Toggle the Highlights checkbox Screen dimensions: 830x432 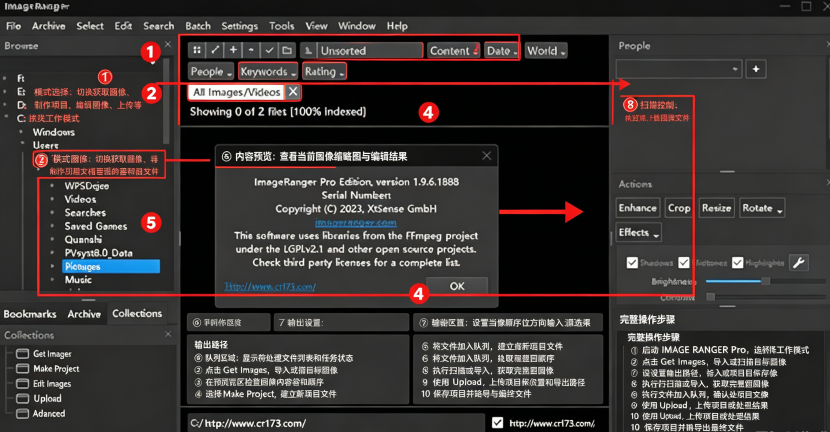(737, 263)
